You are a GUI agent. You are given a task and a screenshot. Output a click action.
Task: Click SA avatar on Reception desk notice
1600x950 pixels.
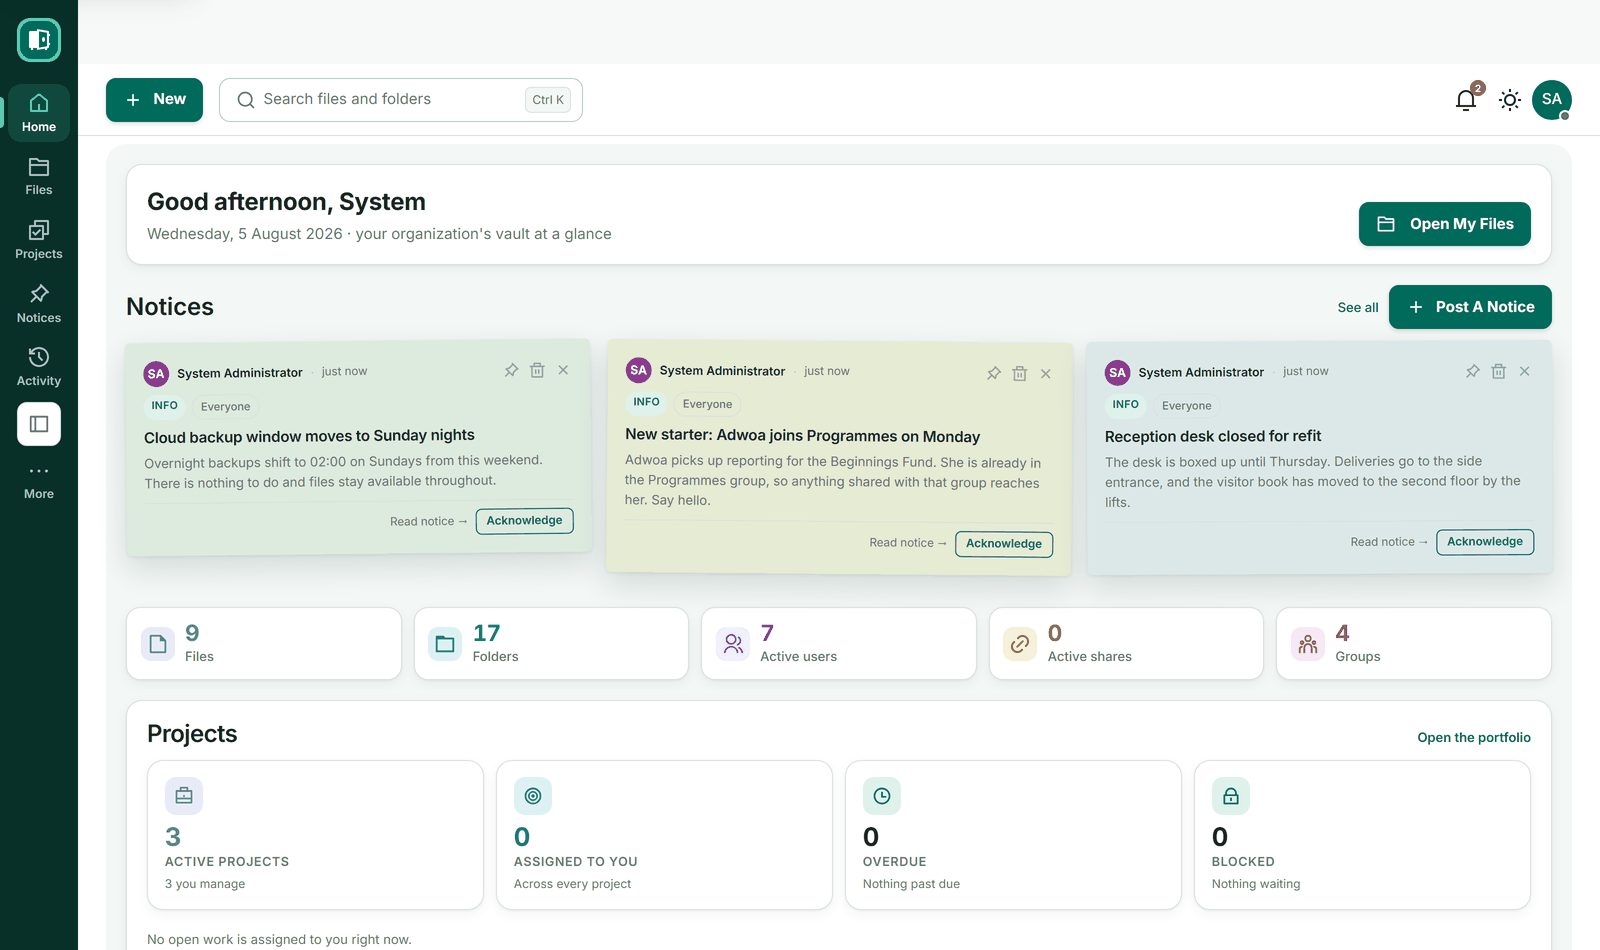(1118, 372)
